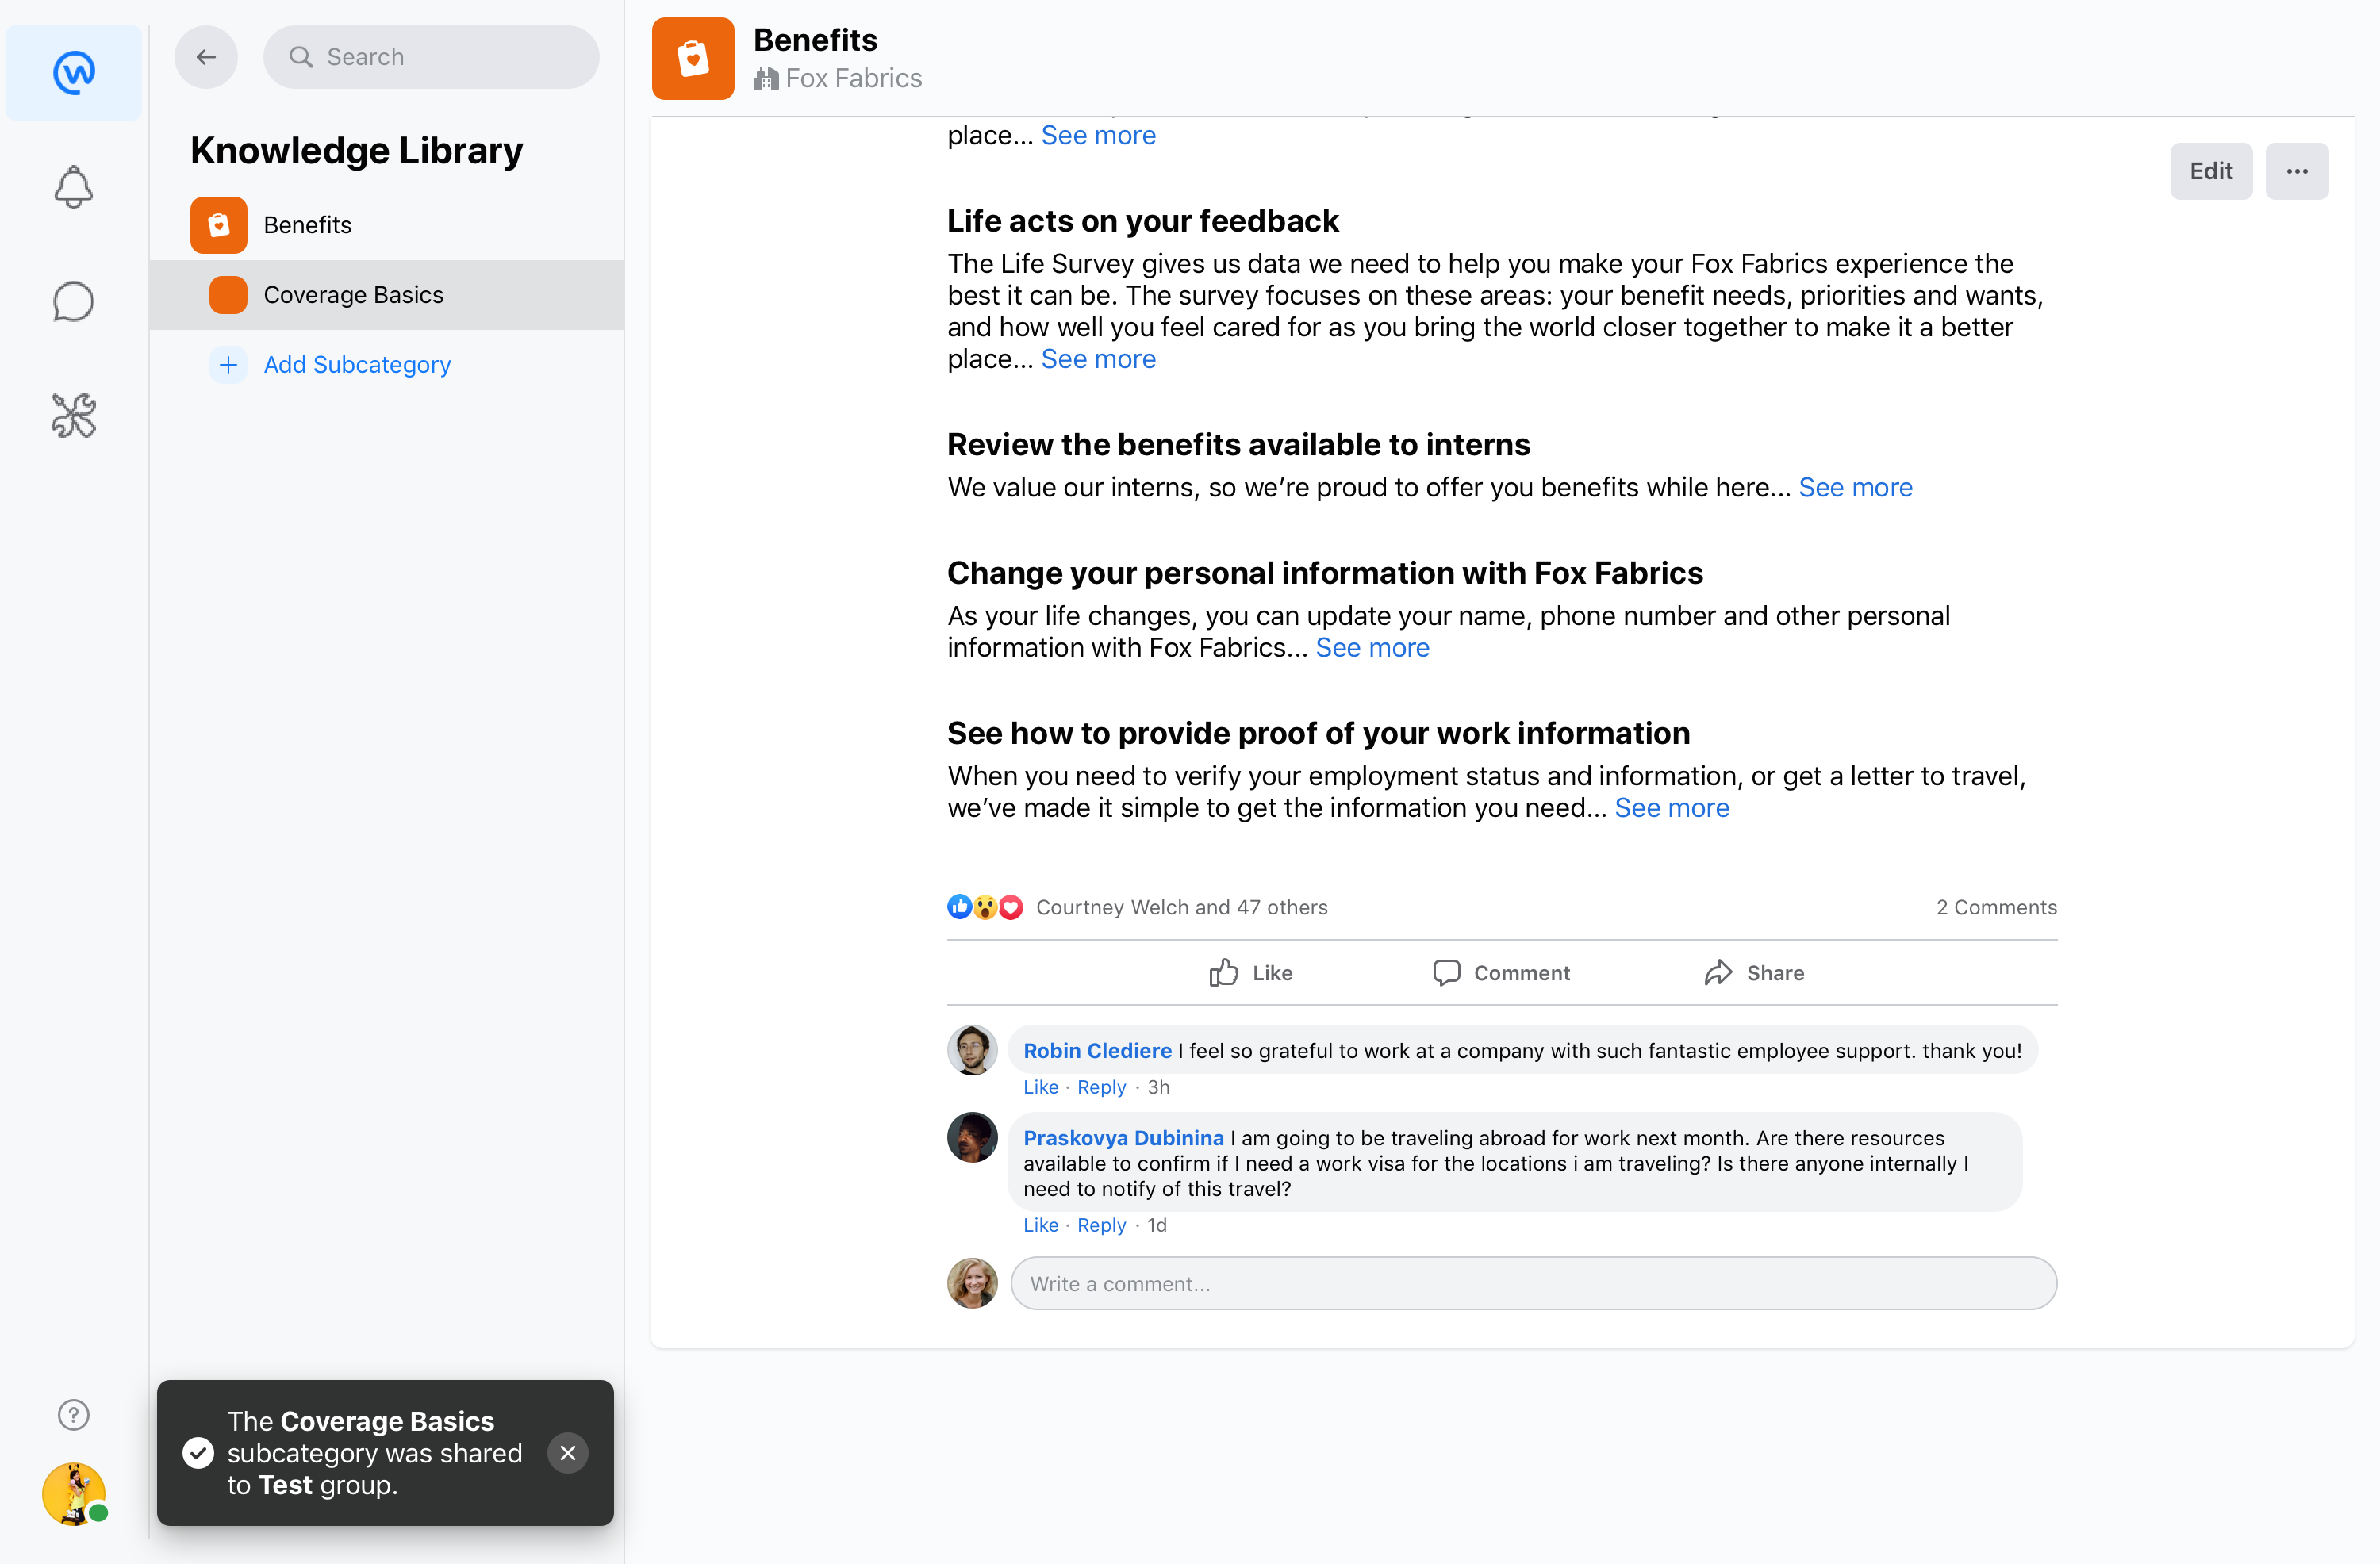
Task: Select the Coverage Basics subcategory
Action: [387, 295]
